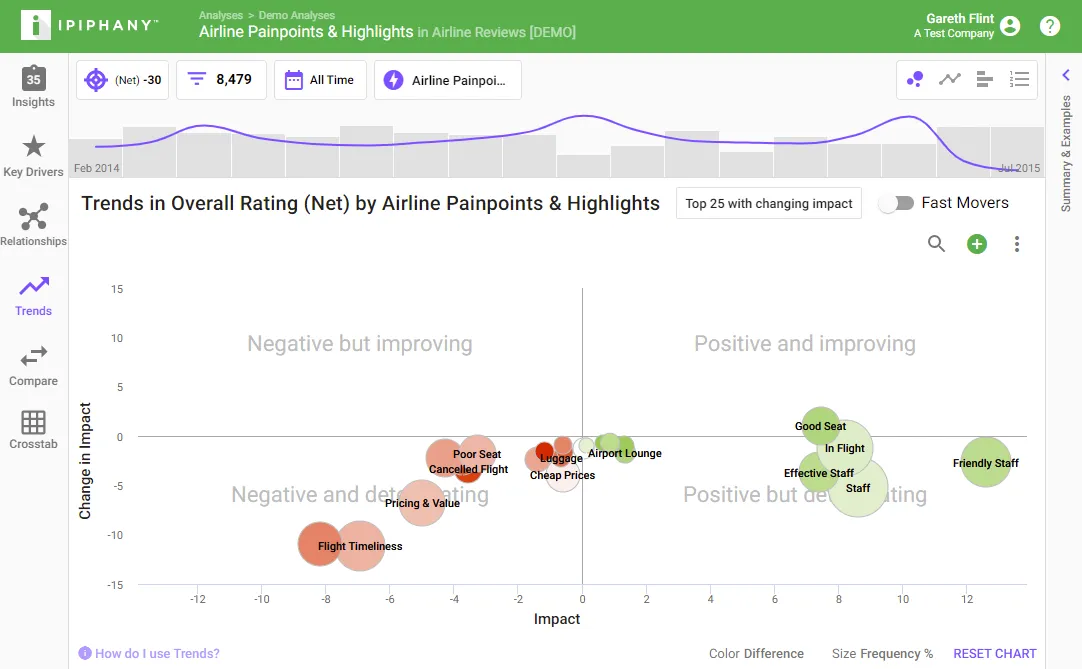The width and height of the screenshot is (1082, 669).
Task: Open the Insights panel with badge 35
Action: pos(33,87)
